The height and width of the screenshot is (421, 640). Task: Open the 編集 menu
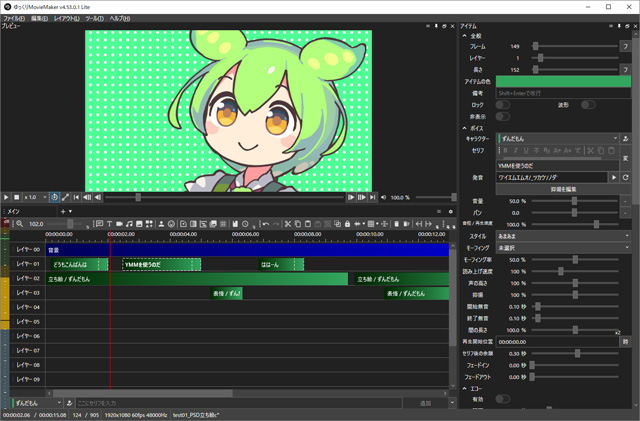click(x=39, y=18)
